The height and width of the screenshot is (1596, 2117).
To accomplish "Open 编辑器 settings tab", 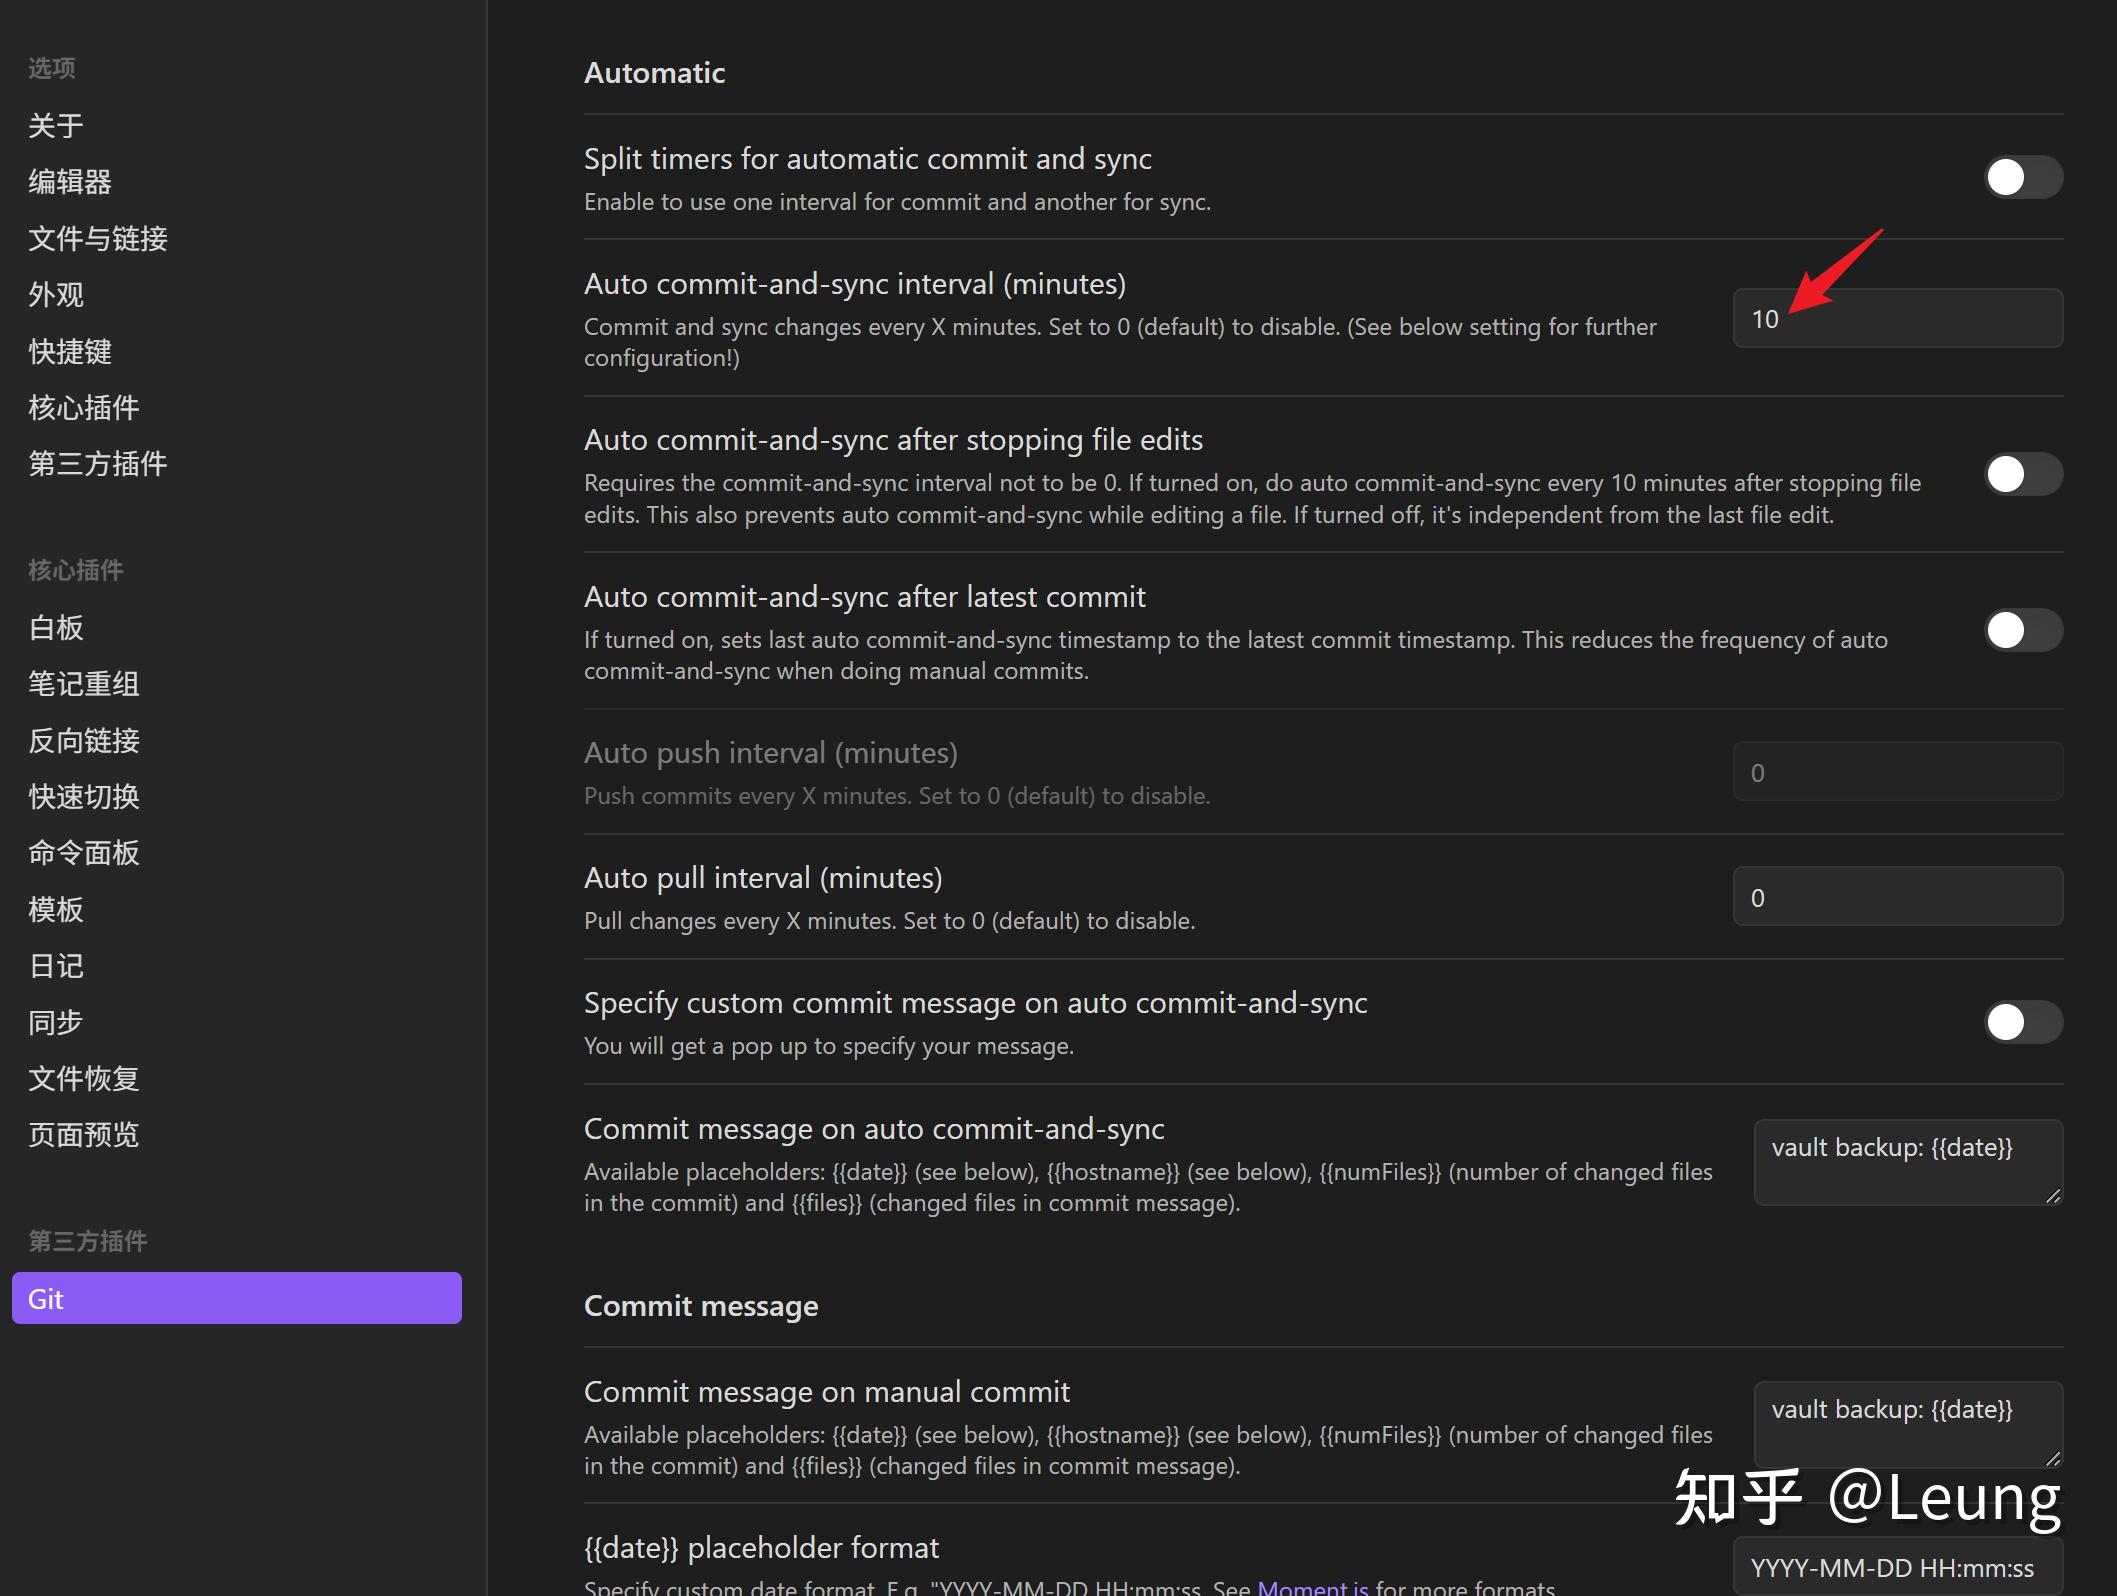I will click(70, 182).
